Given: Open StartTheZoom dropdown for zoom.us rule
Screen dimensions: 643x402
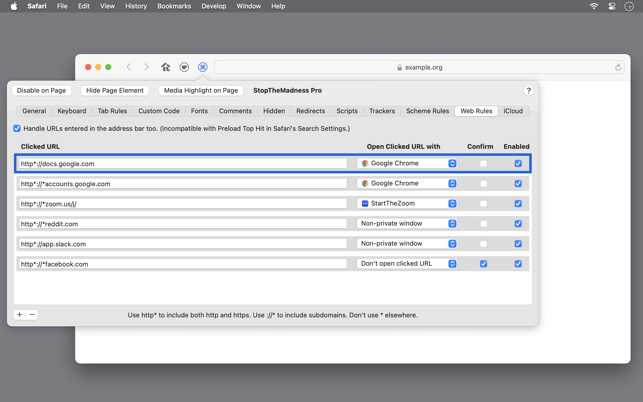Looking at the screenshot, I should pyautogui.click(x=407, y=203).
